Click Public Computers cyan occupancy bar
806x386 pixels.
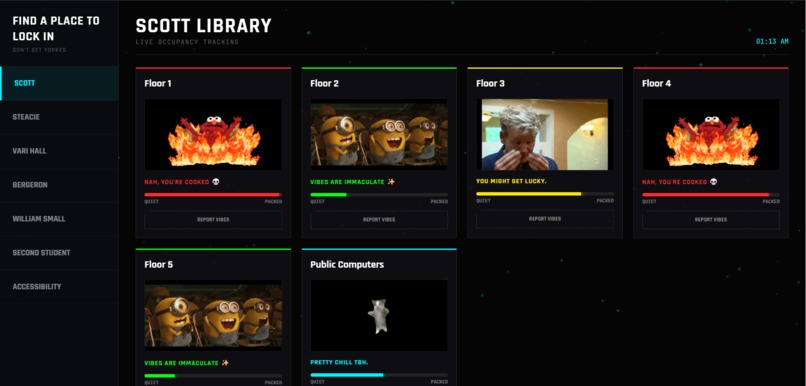pyautogui.click(x=379, y=375)
